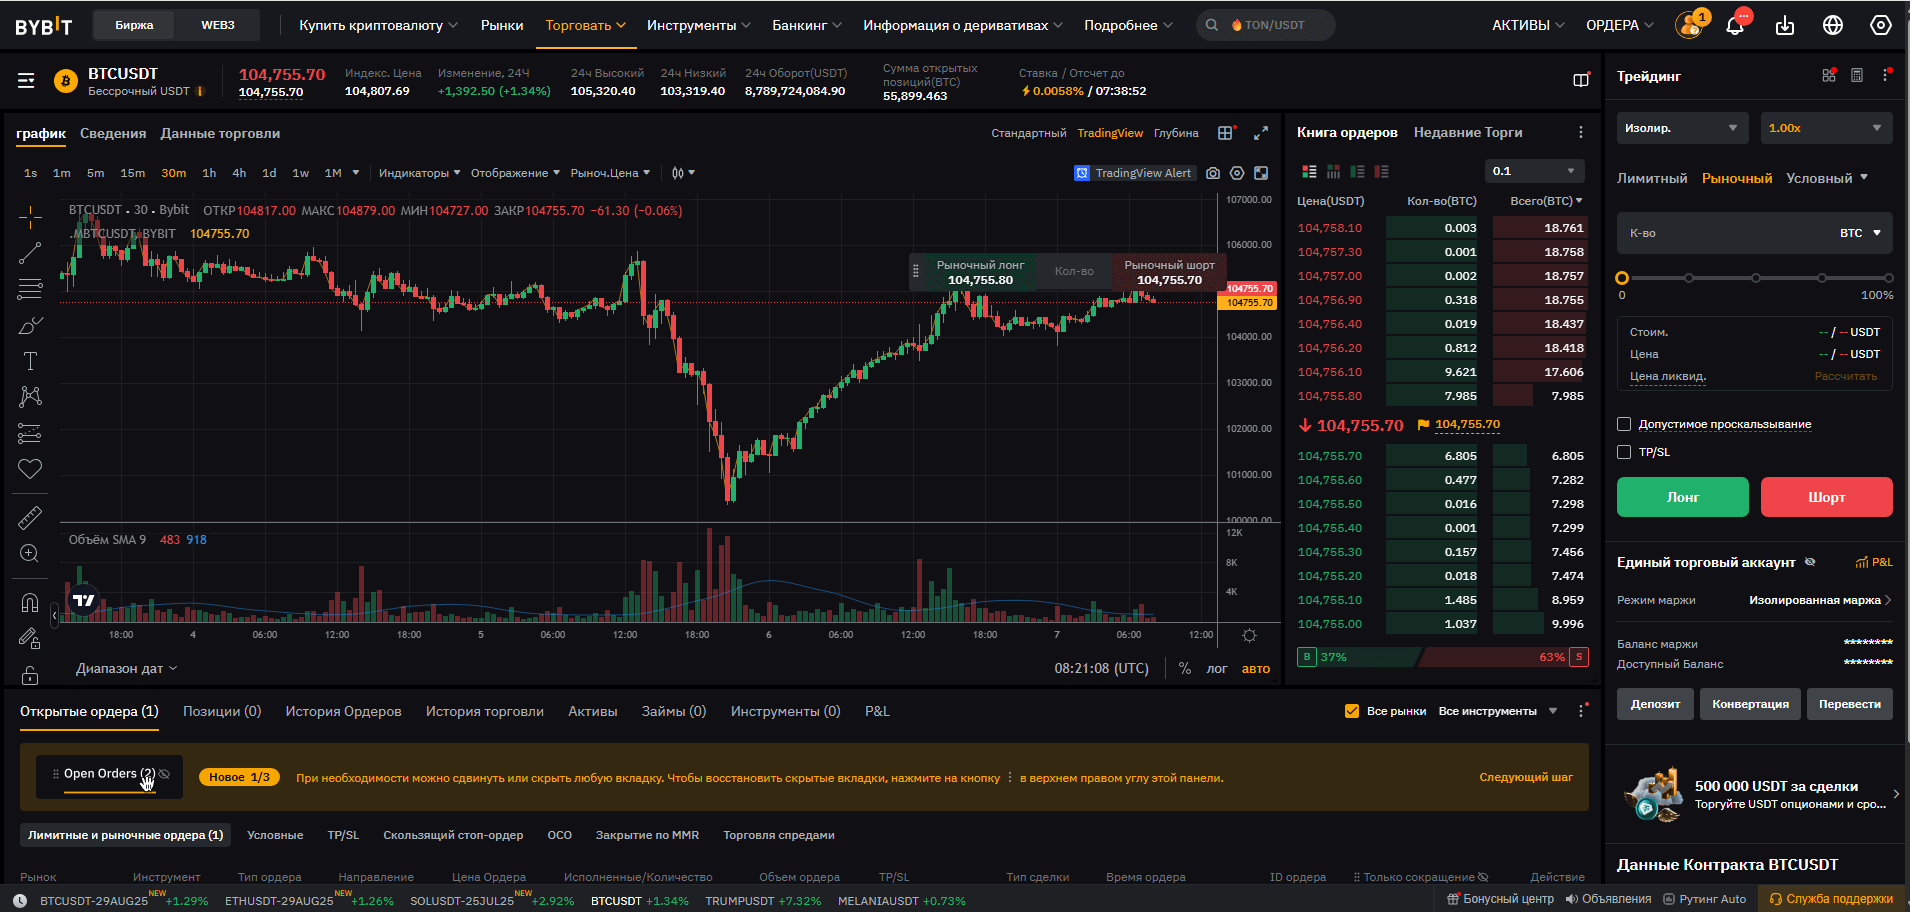The image size is (1910, 912).
Task: Expand chart to fullscreen
Action: [x=1261, y=133]
